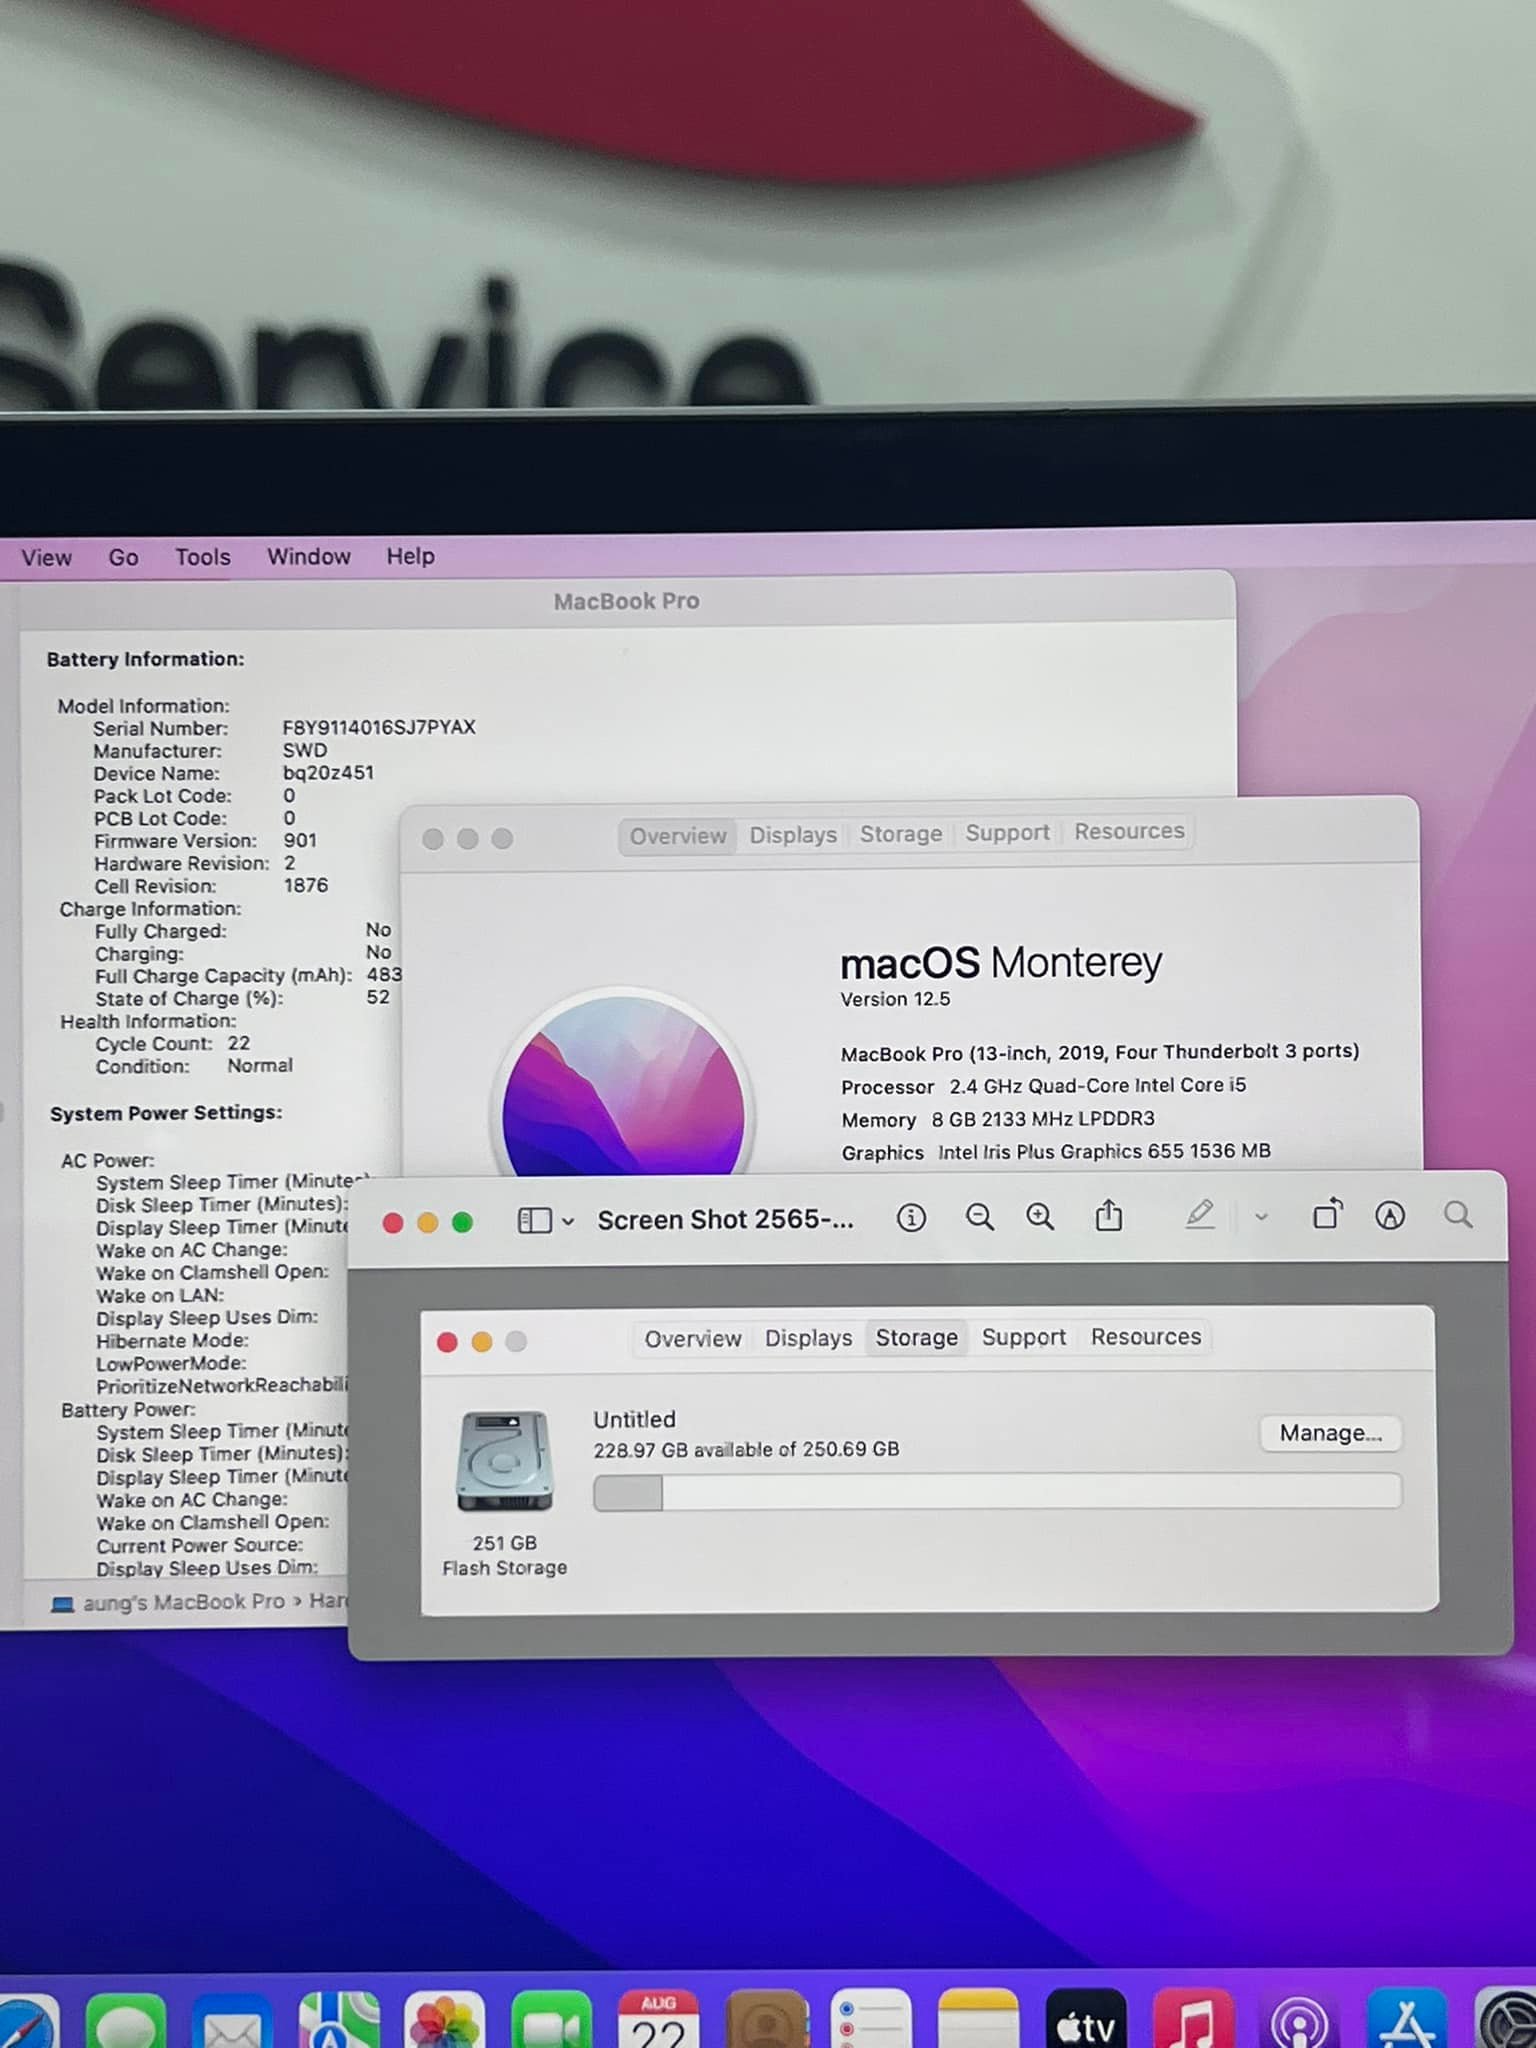Open the Tools menu in menu bar
Image resolution: width=1536 pixels, height=2048 pixels.
pos(203,557)
